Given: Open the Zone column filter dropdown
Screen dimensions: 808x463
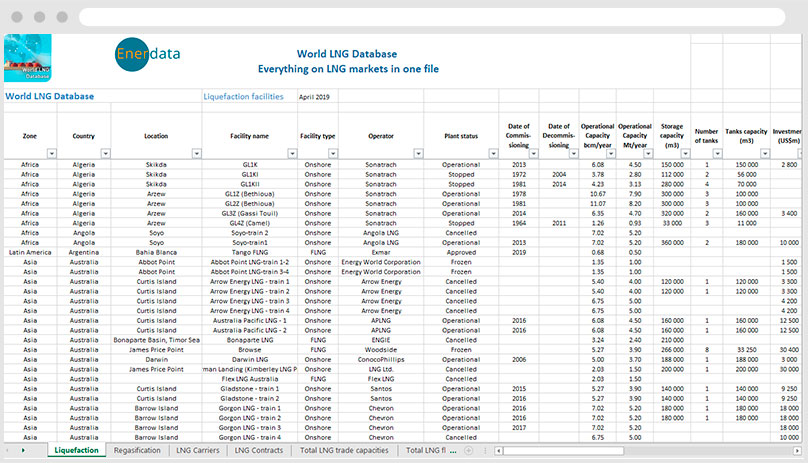Looking at the screenshot, I should point(50,153).
